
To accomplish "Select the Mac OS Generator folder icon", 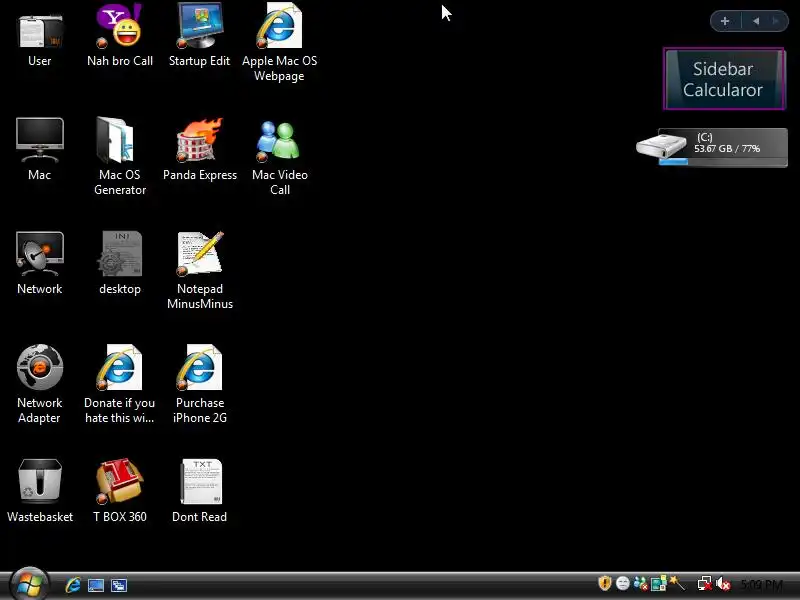I will click(119, 156).
